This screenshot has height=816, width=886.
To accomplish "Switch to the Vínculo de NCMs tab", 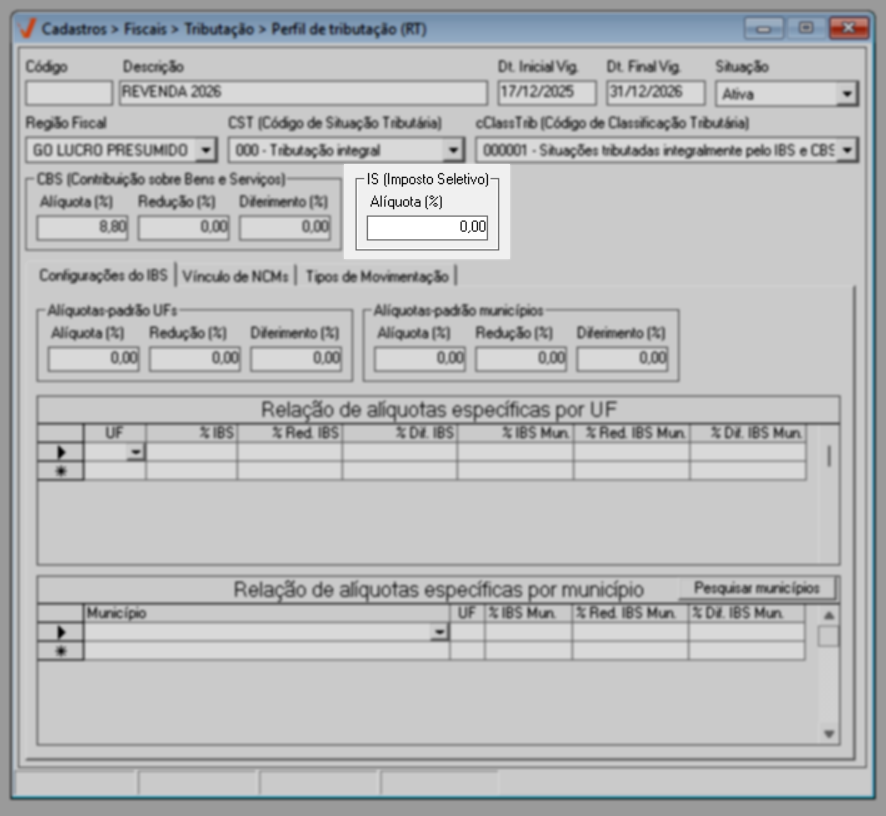I will coord(237,276).
